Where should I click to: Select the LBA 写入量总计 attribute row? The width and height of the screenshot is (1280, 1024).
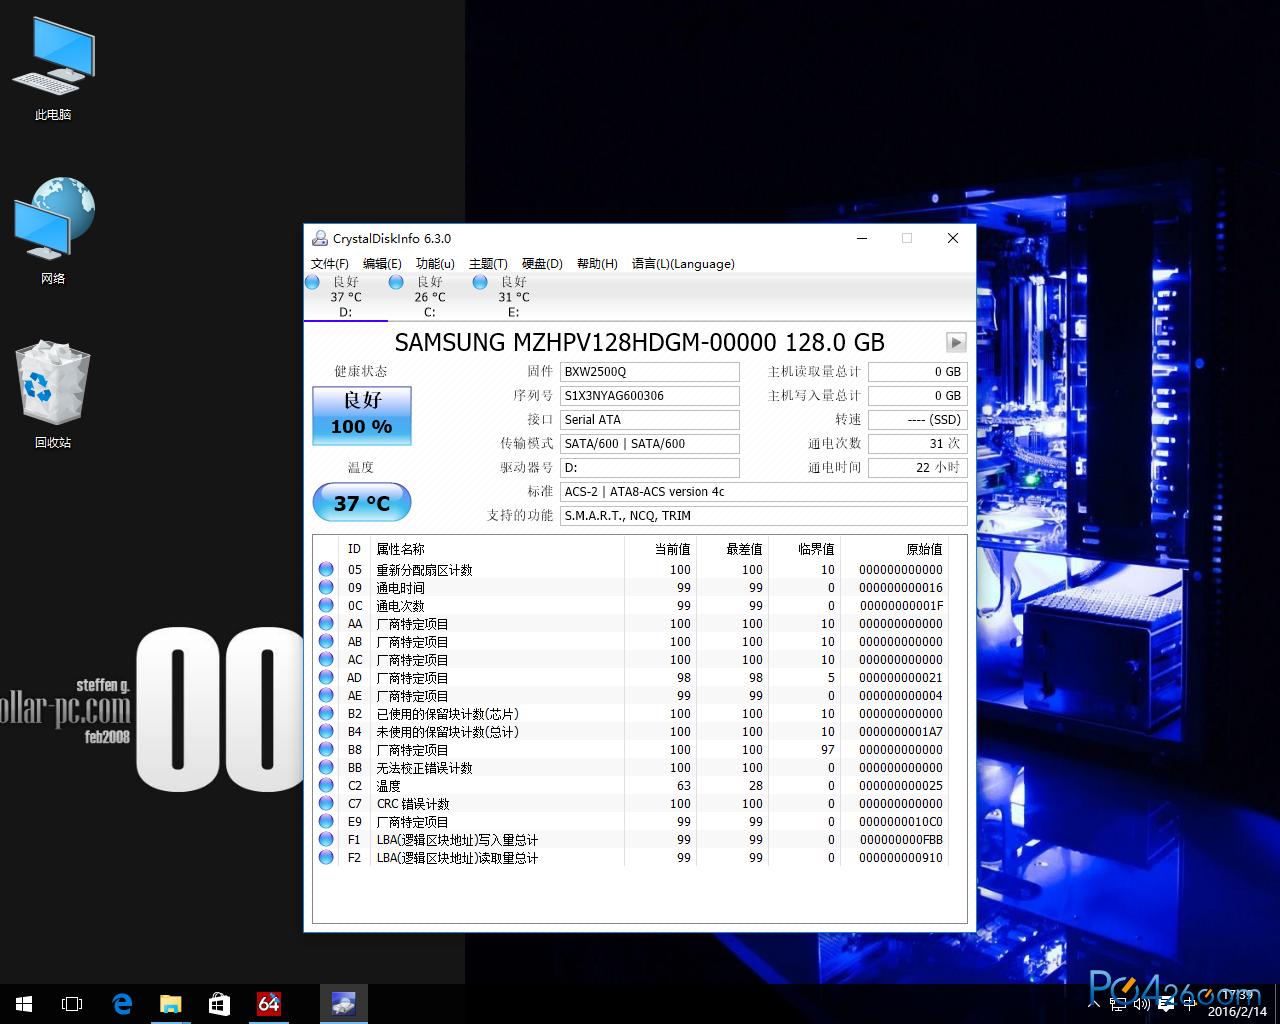point(631,839)
